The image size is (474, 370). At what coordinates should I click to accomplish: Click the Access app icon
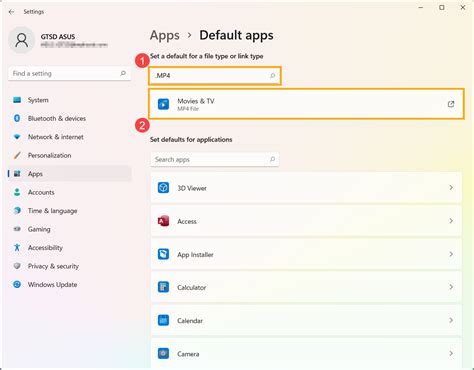click(x=163, y=221)
